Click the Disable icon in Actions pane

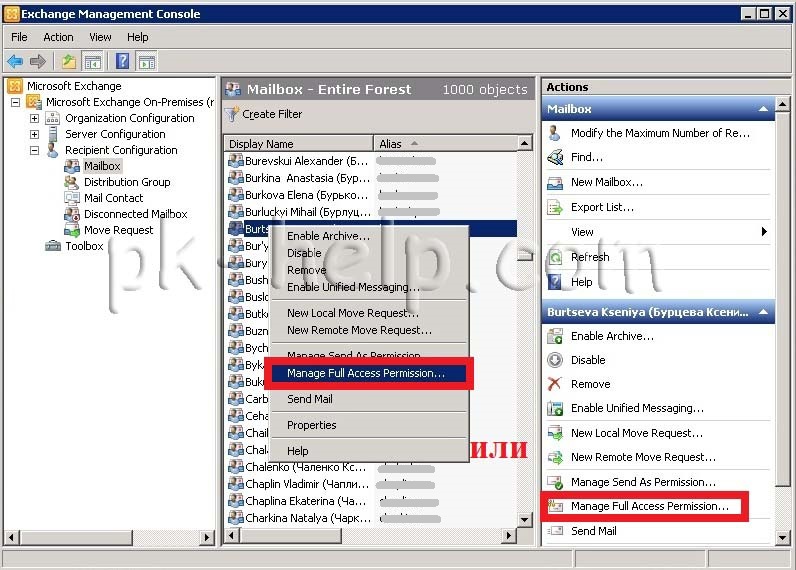555,360
